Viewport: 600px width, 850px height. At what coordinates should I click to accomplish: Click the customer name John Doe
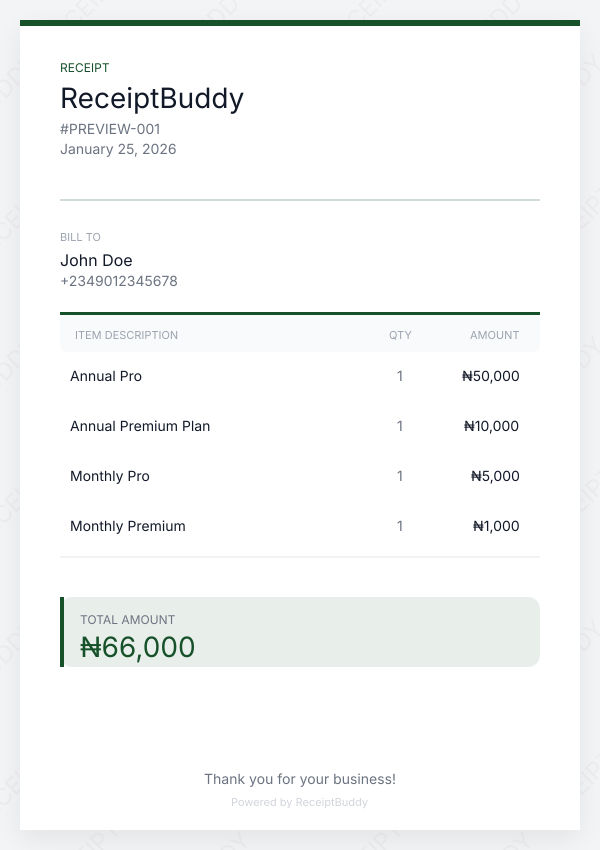click(x=96, y=260)
